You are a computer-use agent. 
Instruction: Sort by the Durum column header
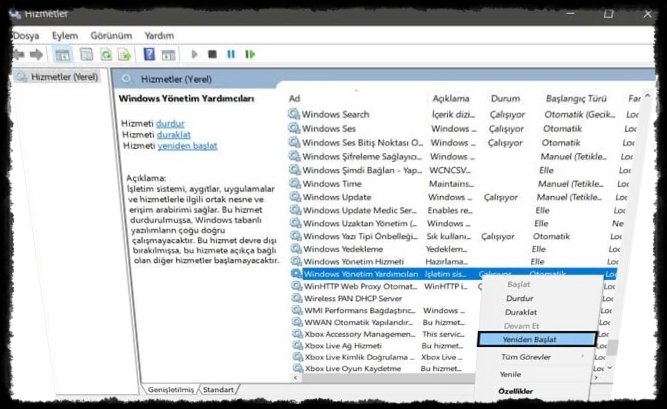tap(505, 98)
